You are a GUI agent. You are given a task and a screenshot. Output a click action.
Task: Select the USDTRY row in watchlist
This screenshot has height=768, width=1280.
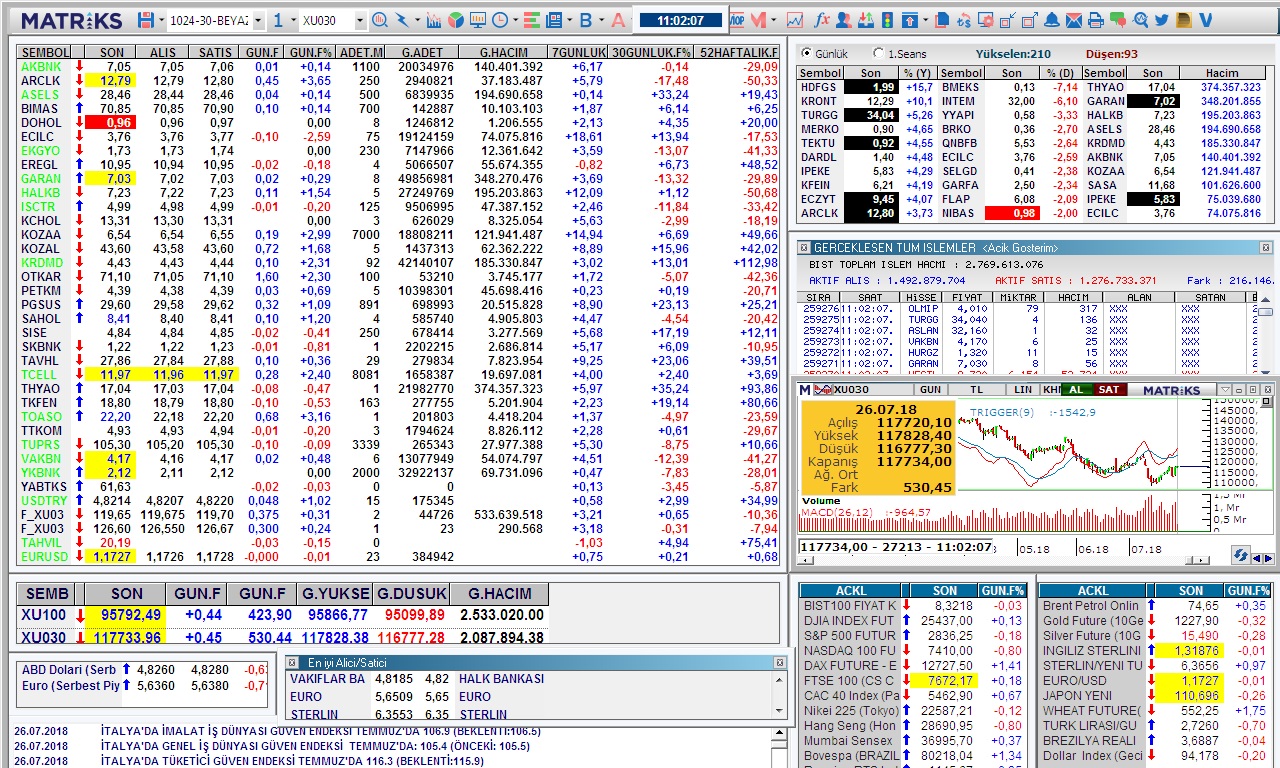click(x=399, y=500)
